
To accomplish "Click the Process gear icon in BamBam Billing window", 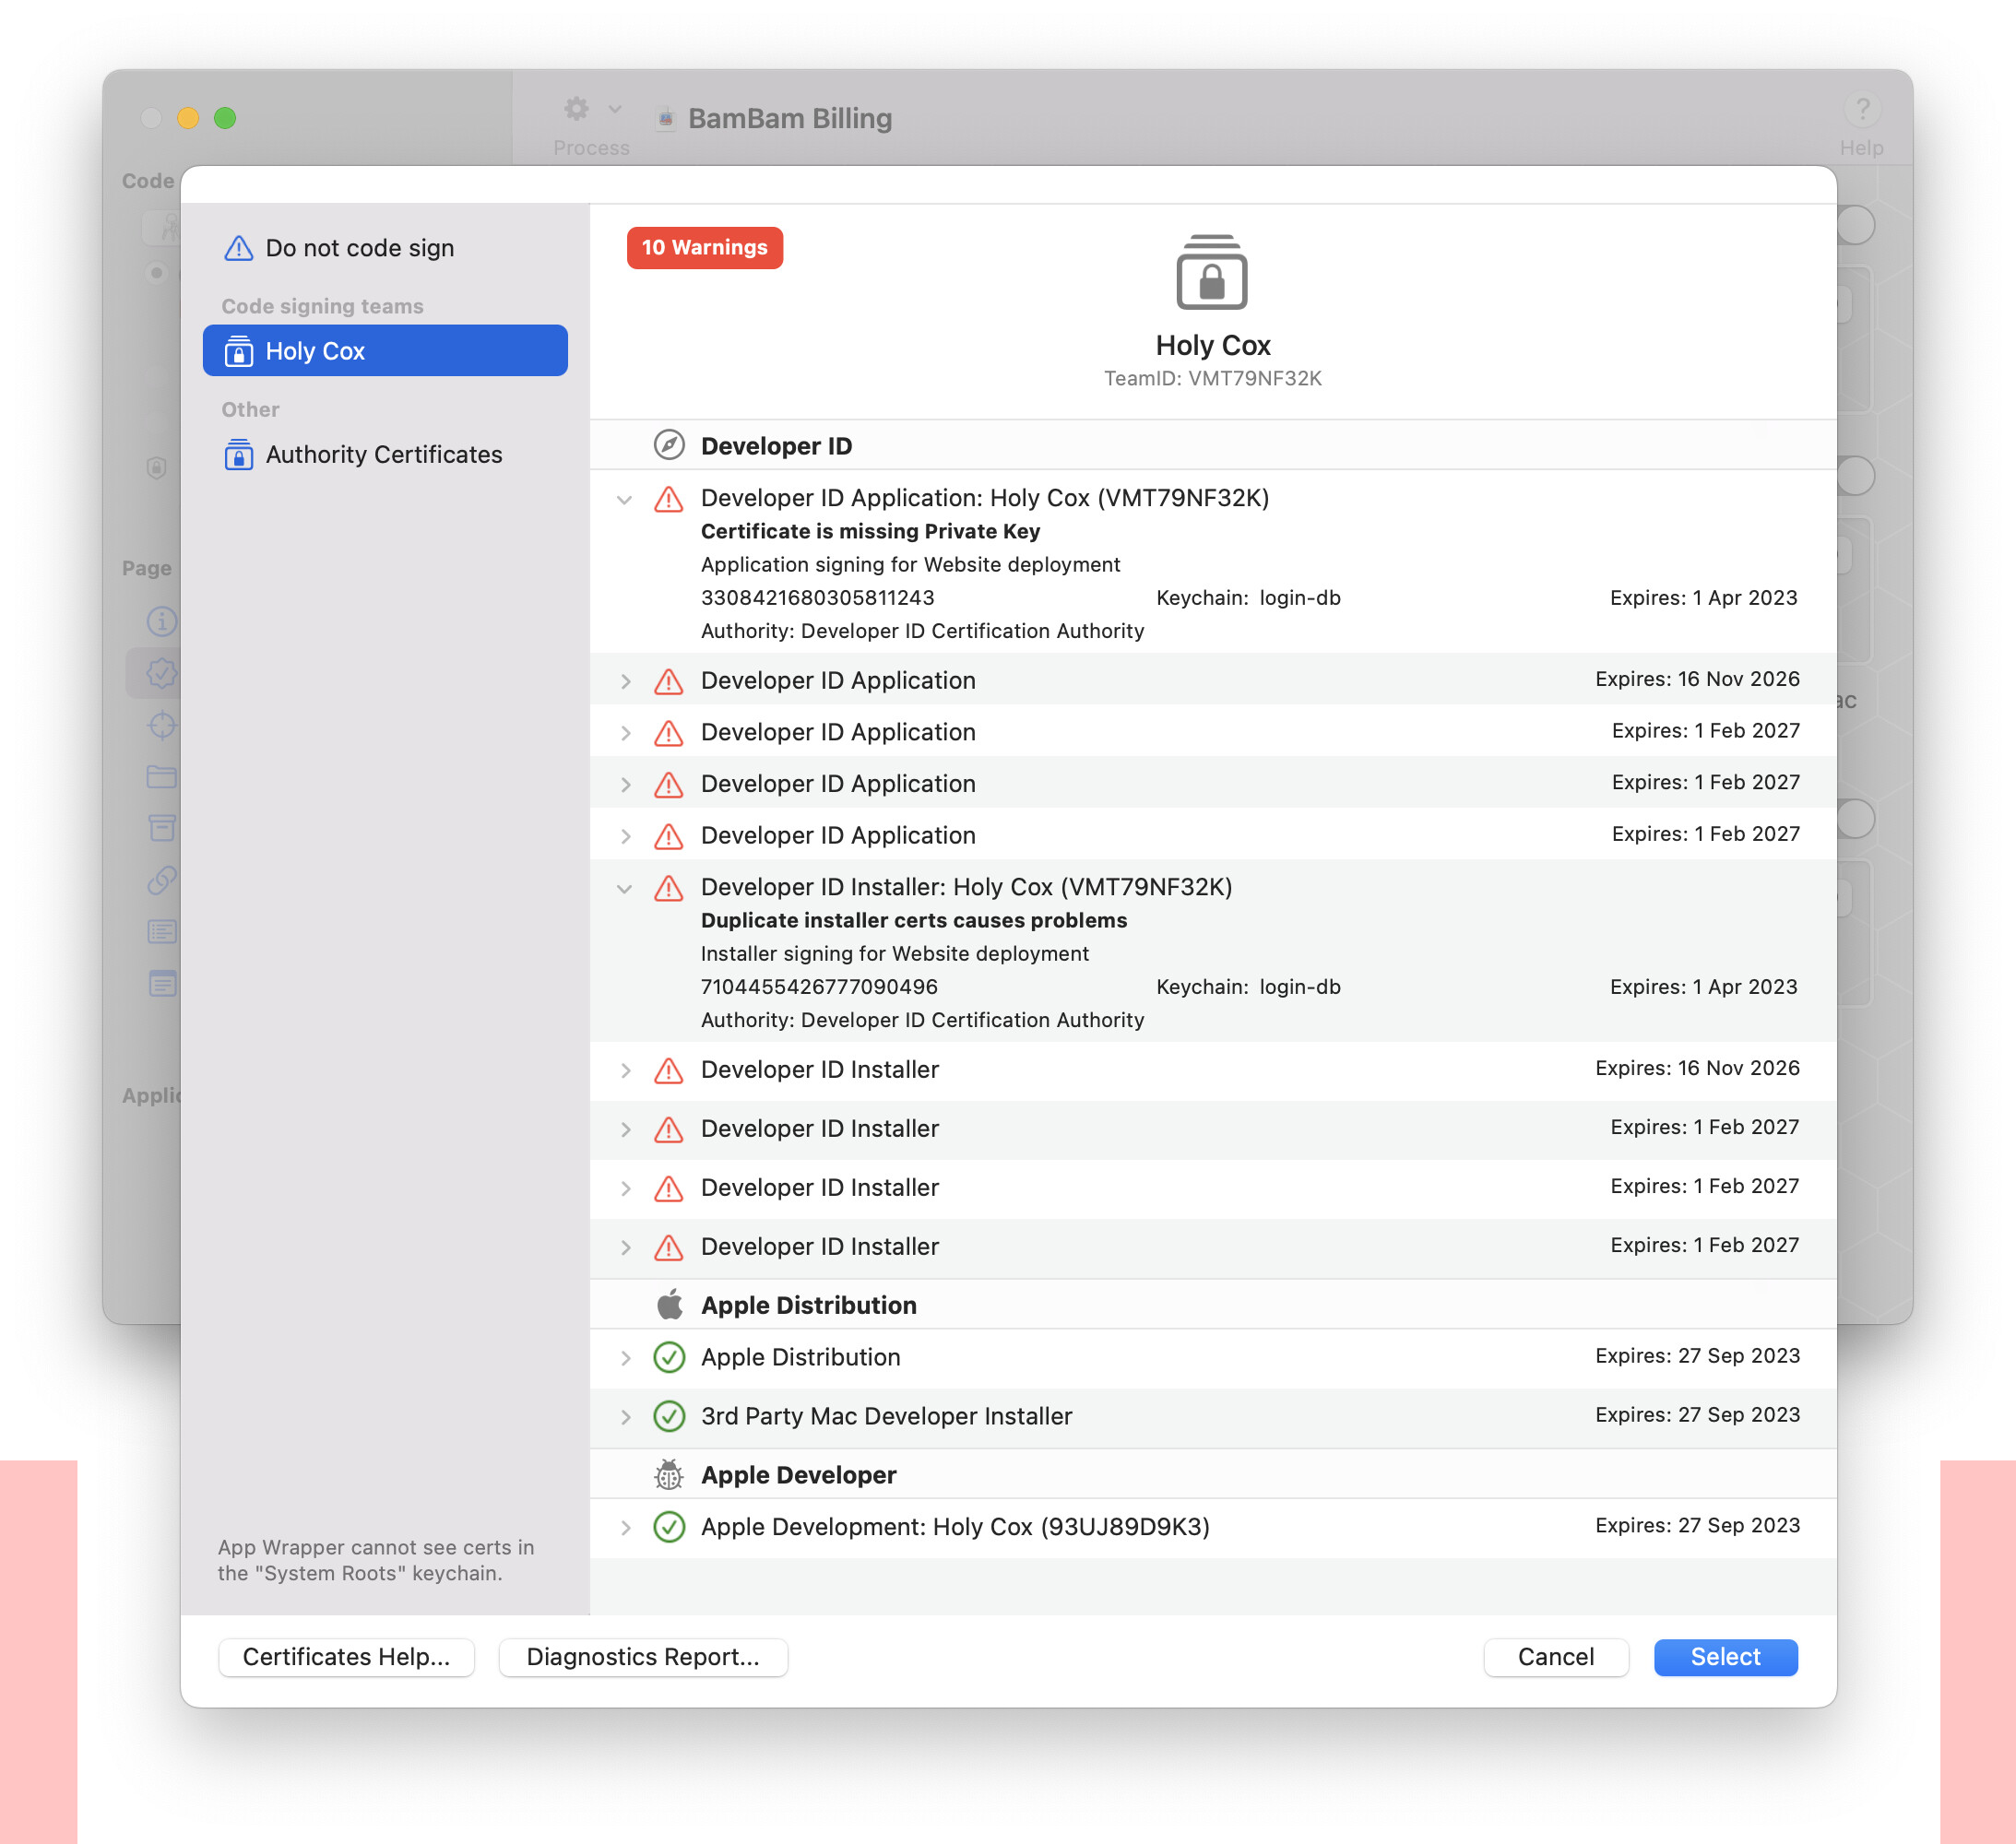I will coord(576,108).
